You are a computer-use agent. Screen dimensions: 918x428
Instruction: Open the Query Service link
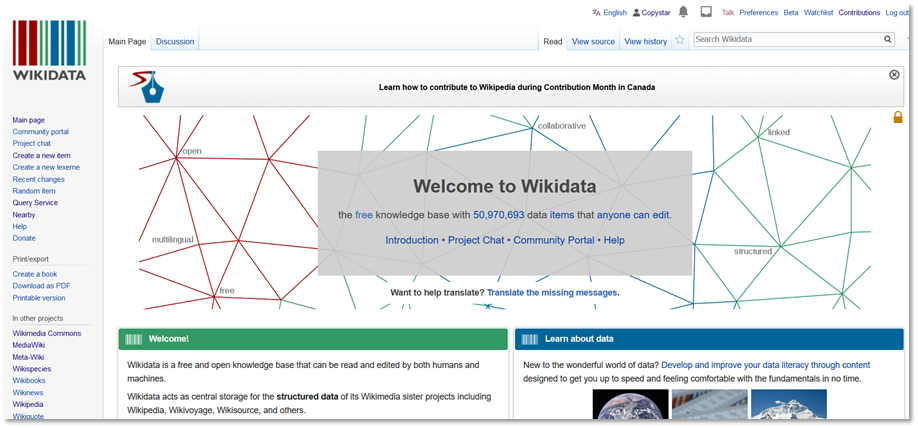tap(35, 203)
